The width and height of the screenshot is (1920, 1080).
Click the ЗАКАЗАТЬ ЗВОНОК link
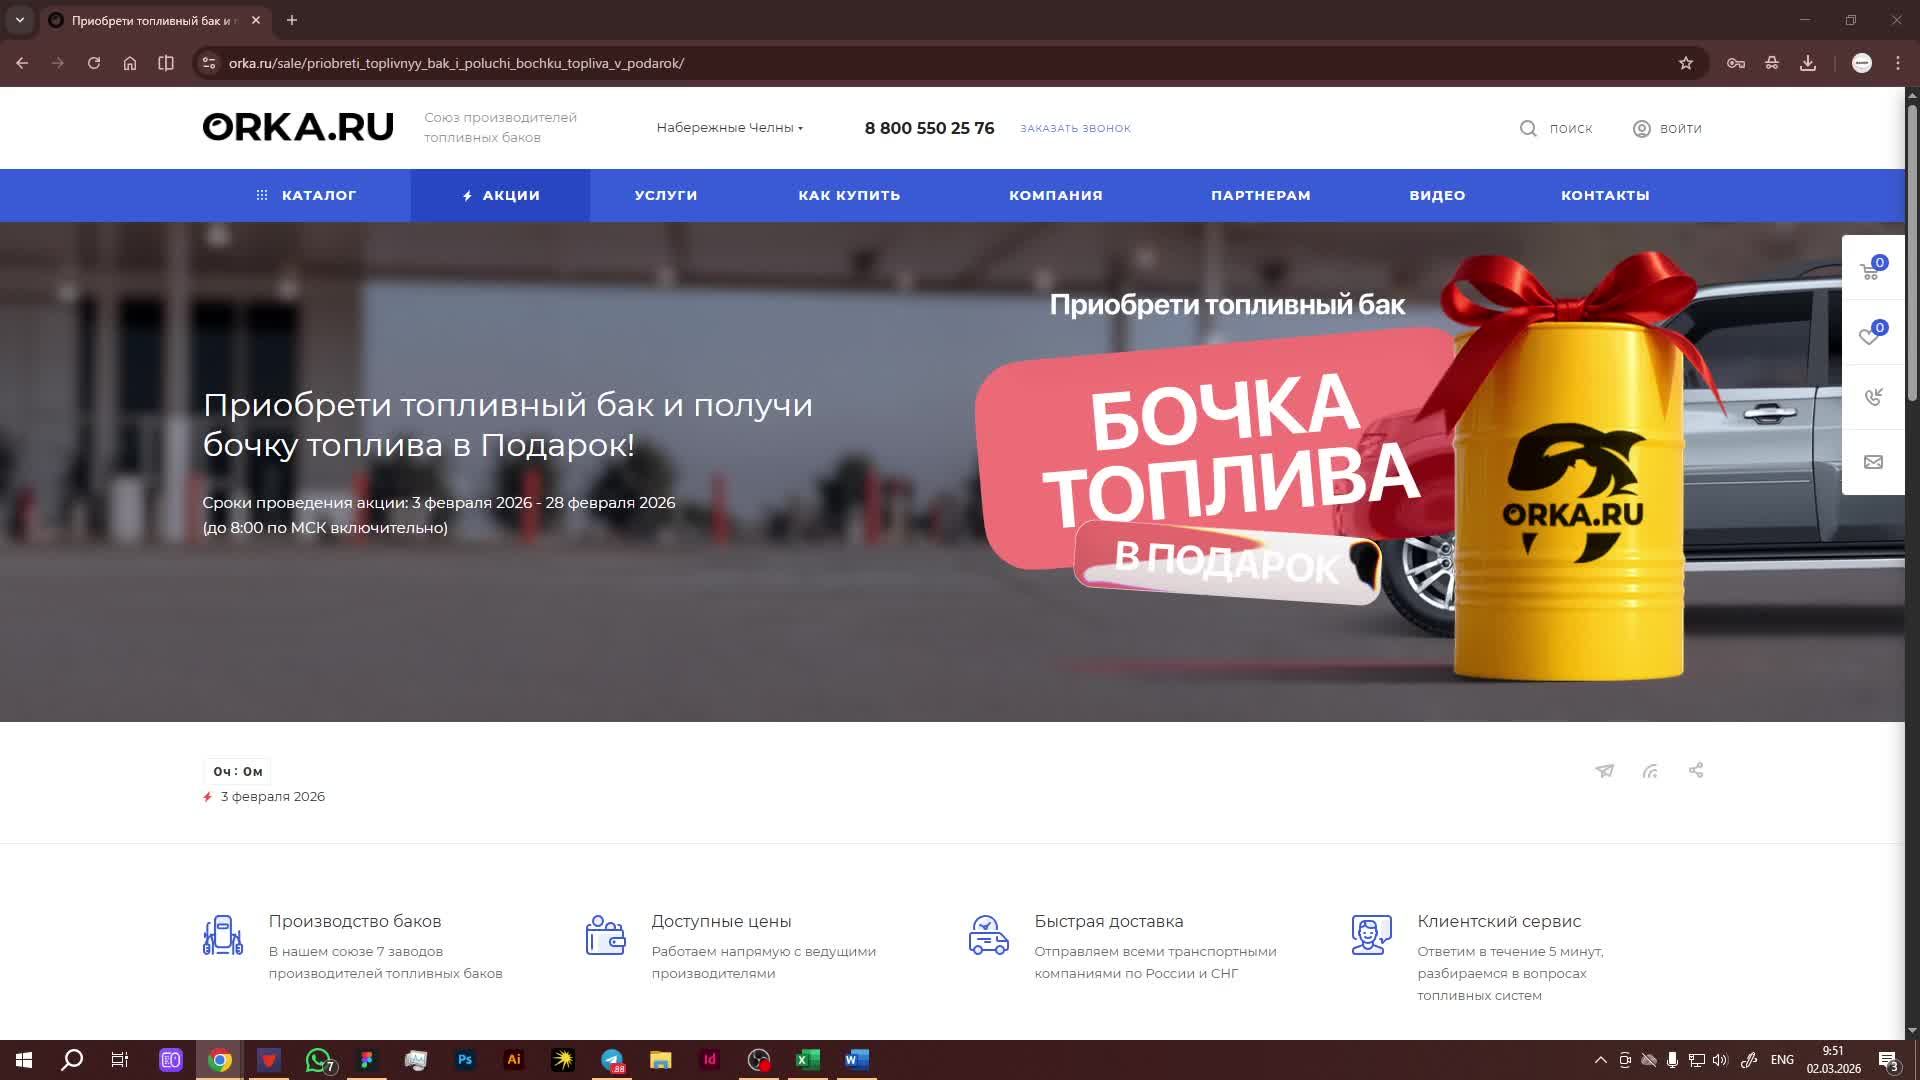(x=1075, y=128)
